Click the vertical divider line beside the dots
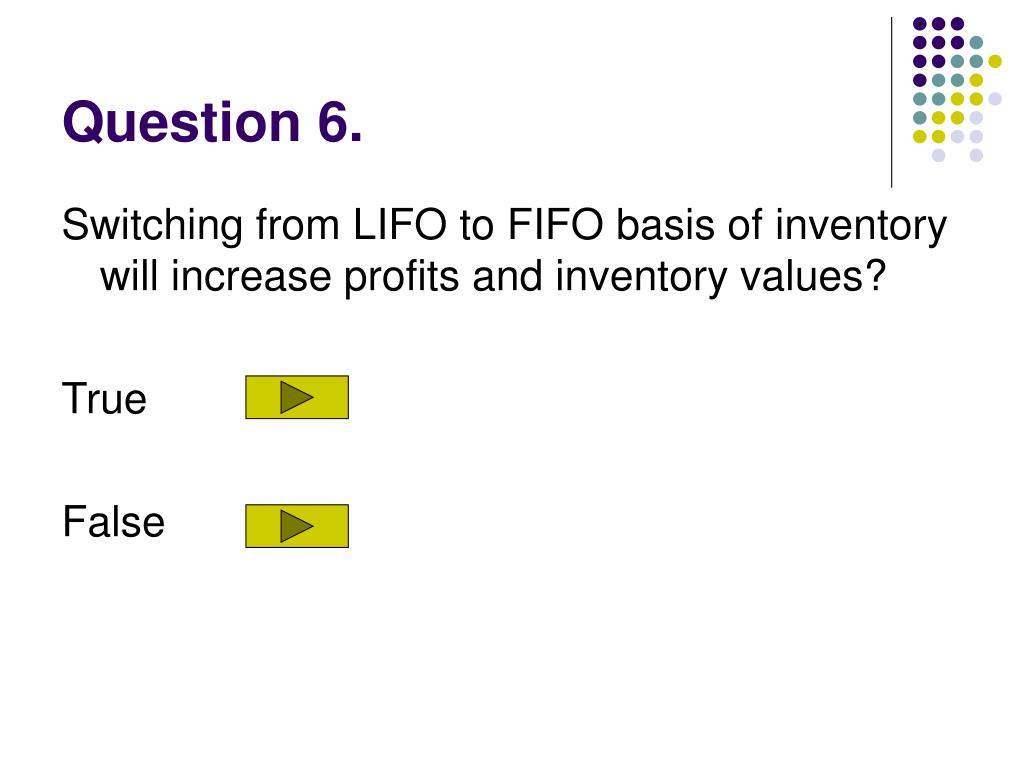Screen dimensions: 1024x768 891,103
